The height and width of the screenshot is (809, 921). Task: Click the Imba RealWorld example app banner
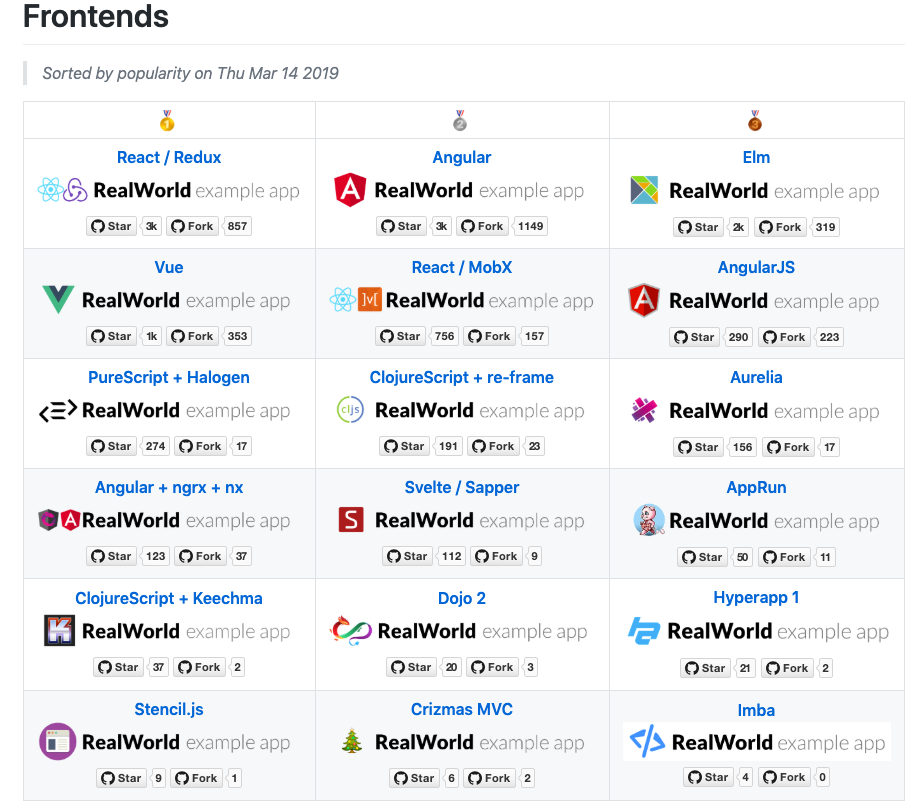(x=757, y=742)
